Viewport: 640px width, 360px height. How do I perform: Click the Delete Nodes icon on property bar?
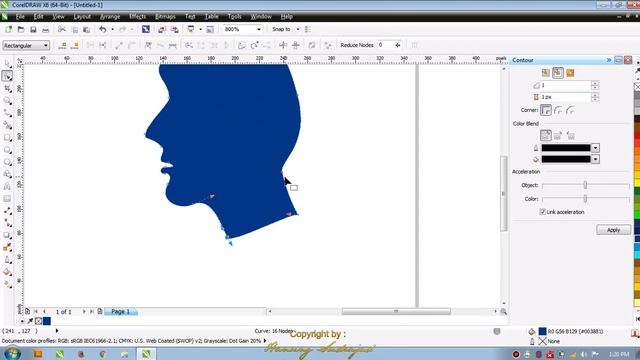coord(75,45)
